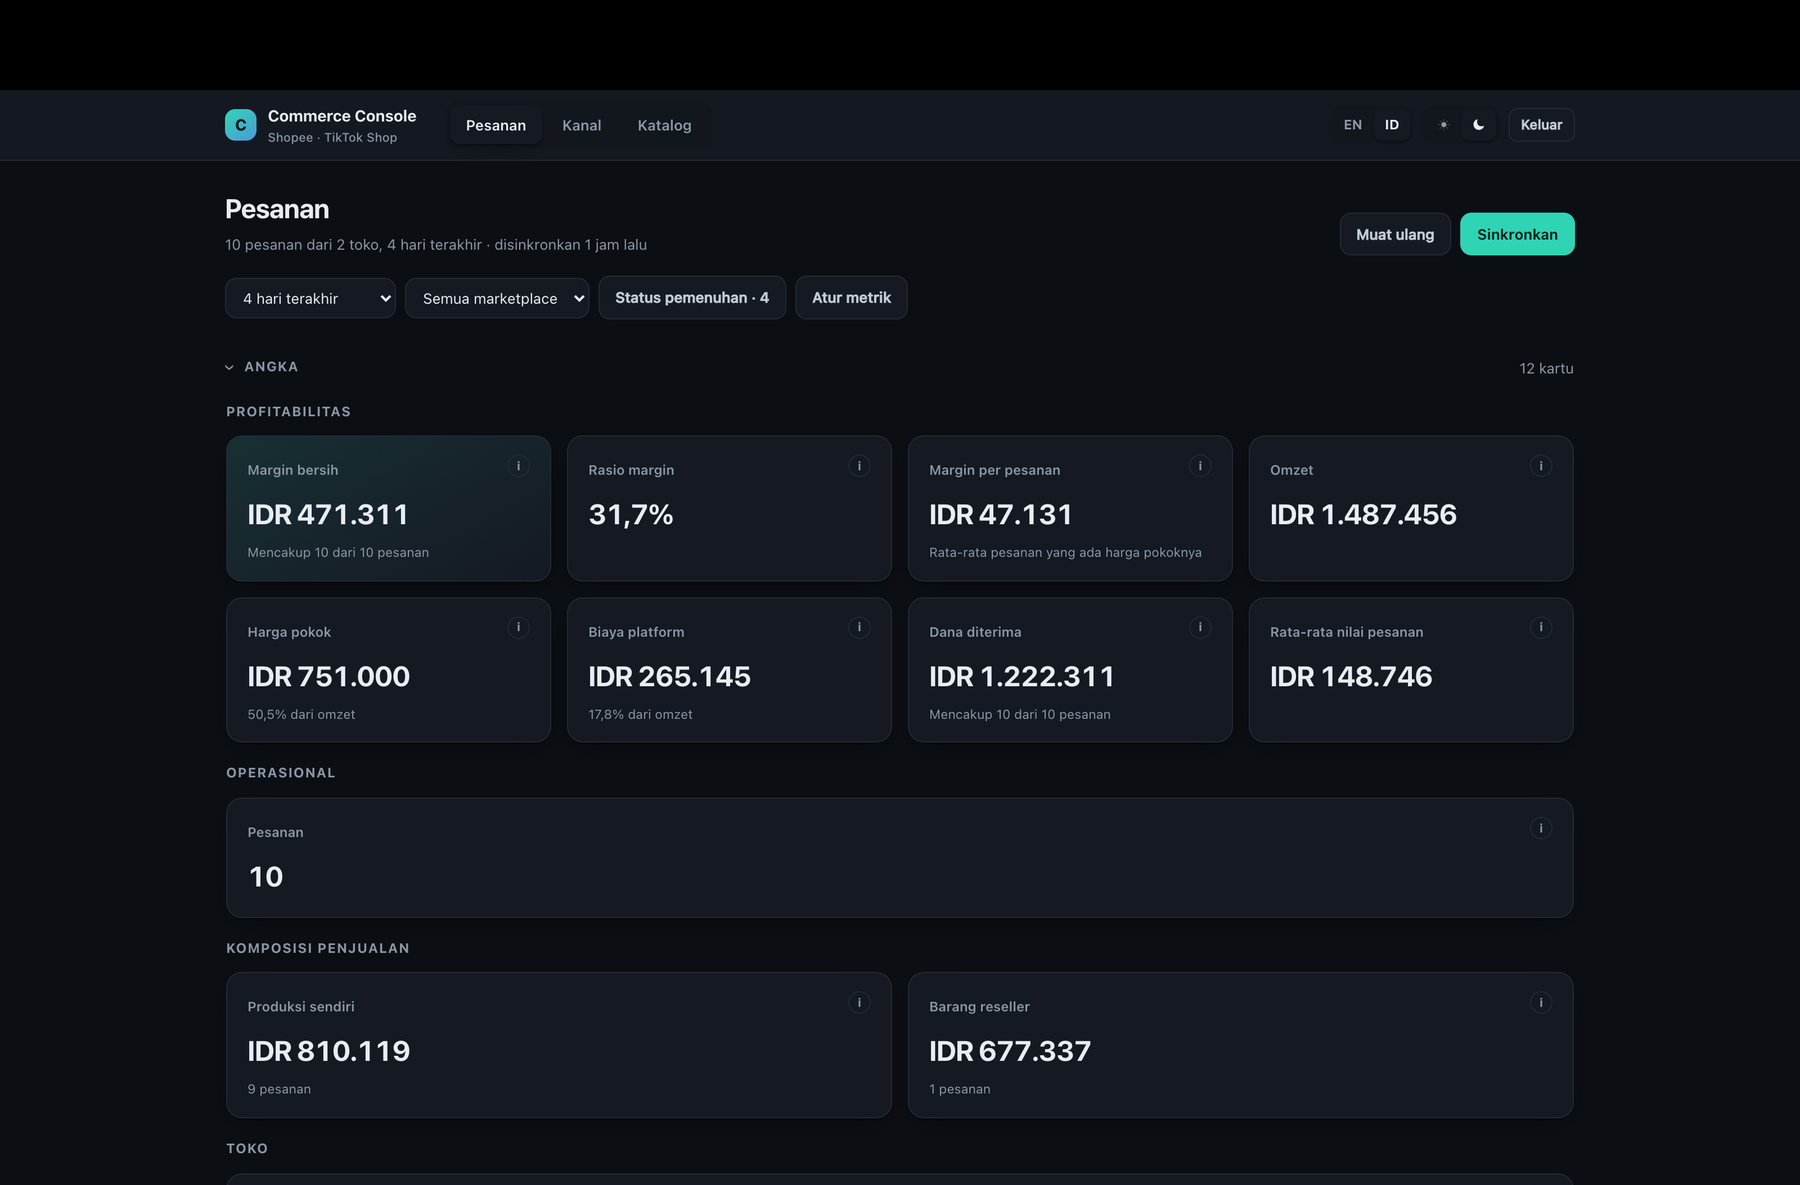The height and width of the screenshot is (1185, 1800).
Task: Click the 9 pesanan text
Action: 279,1090
